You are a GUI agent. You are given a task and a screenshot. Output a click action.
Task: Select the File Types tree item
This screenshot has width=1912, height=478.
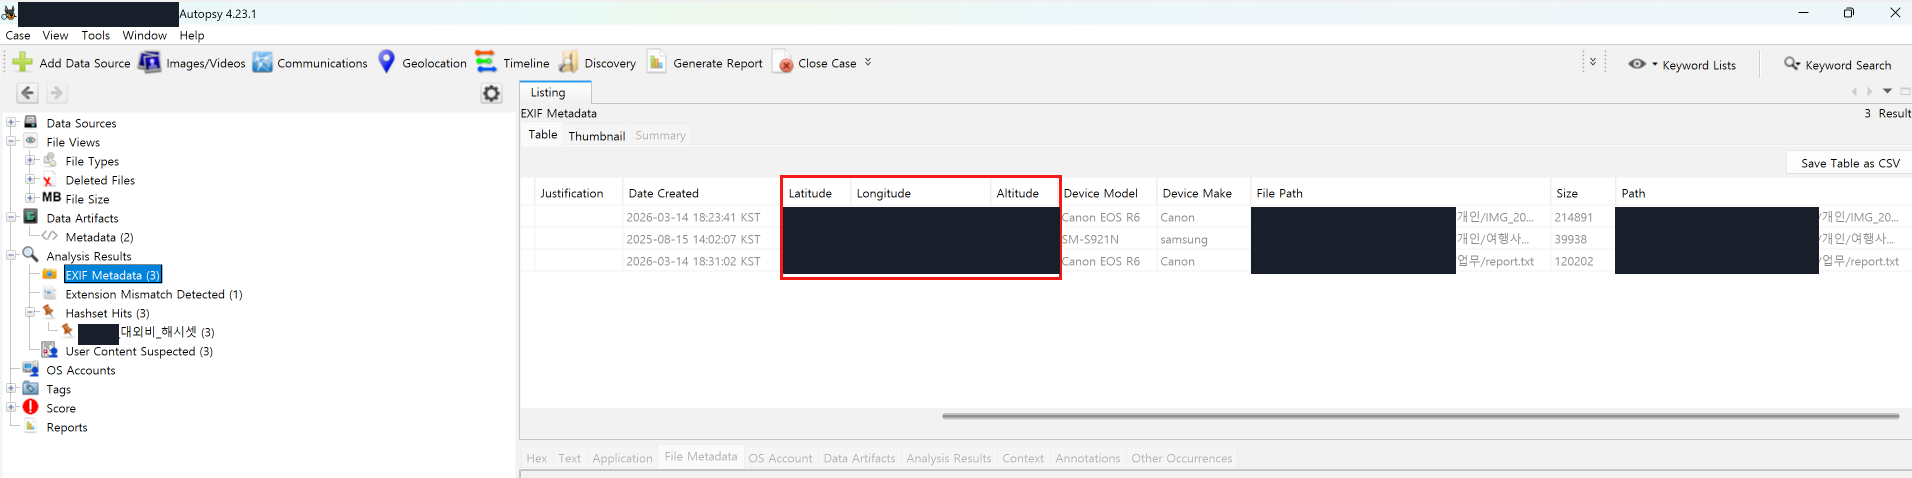(92, 161)
